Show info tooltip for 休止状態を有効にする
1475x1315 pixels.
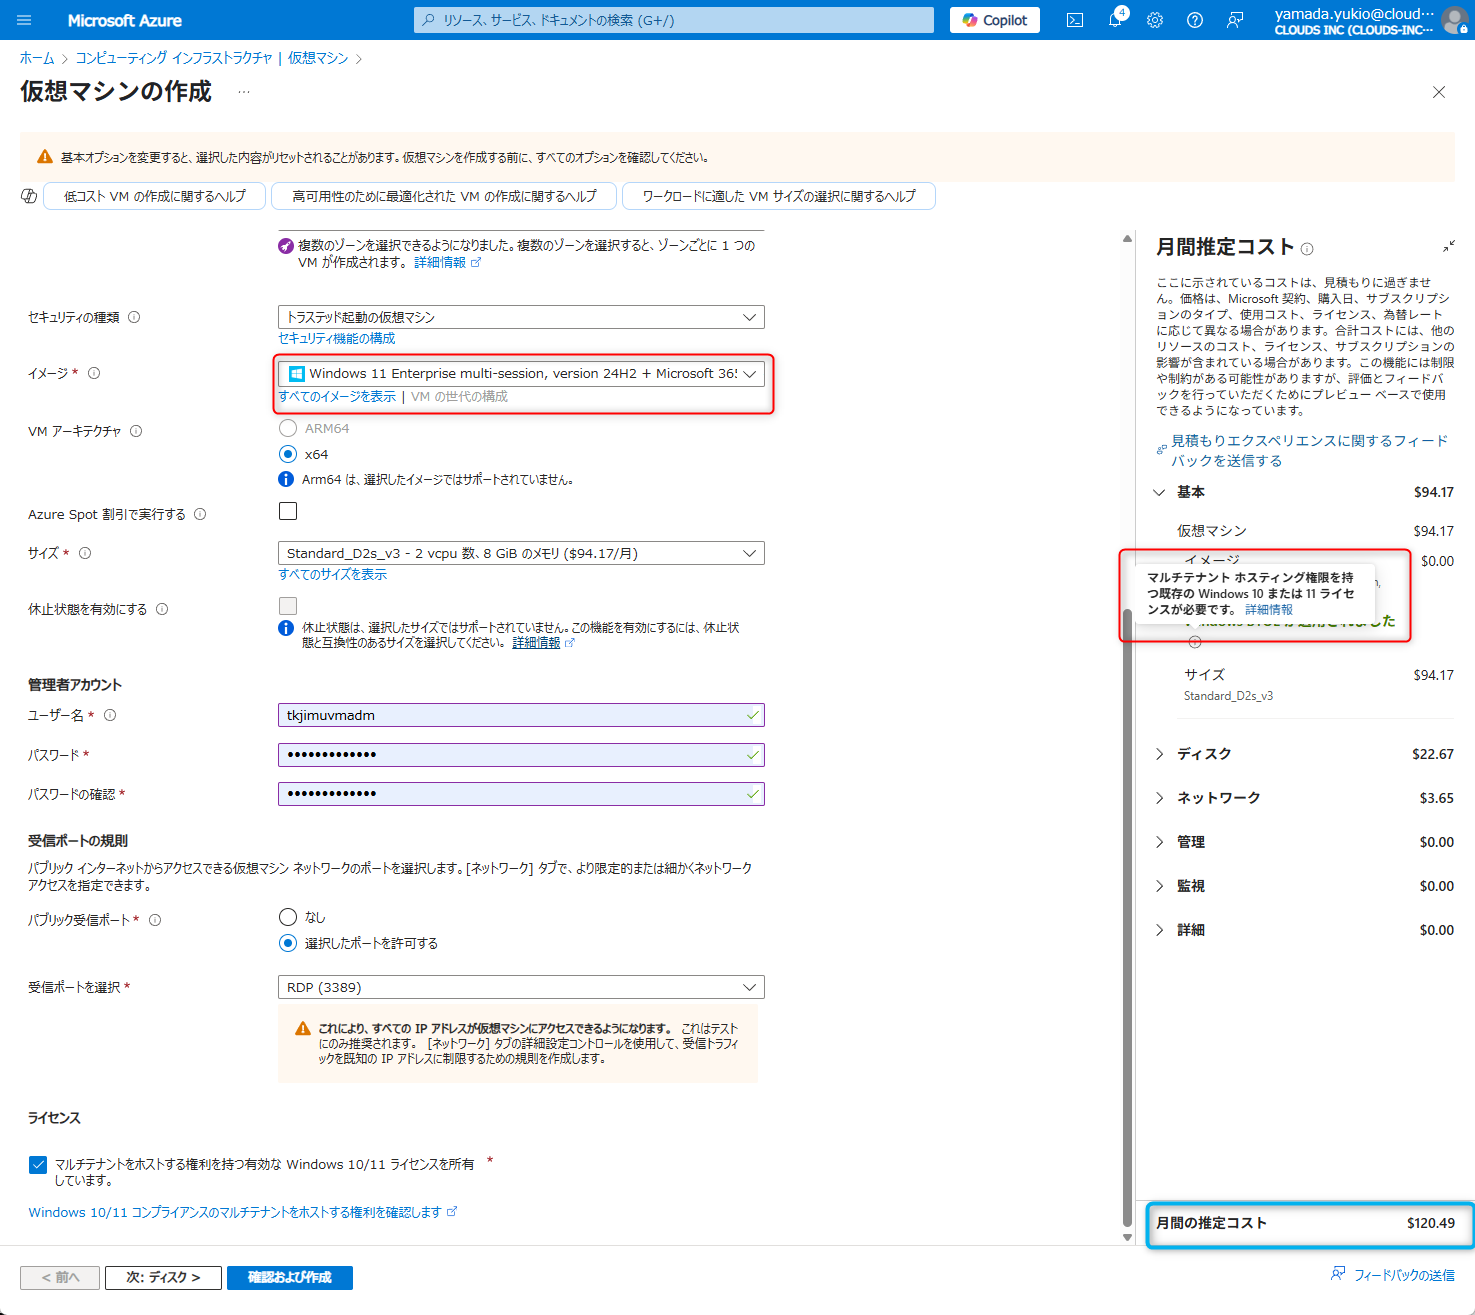tap(162, 609)
